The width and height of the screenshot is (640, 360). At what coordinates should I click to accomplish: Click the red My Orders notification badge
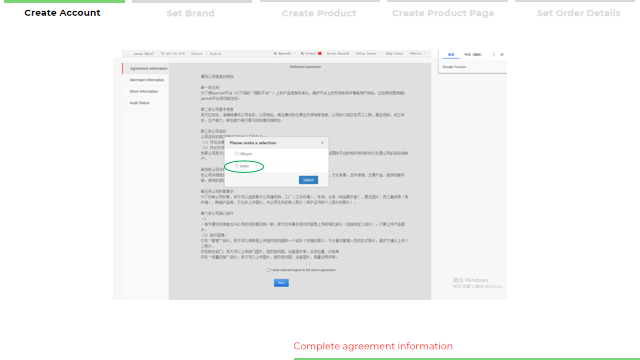coord(320,53)
